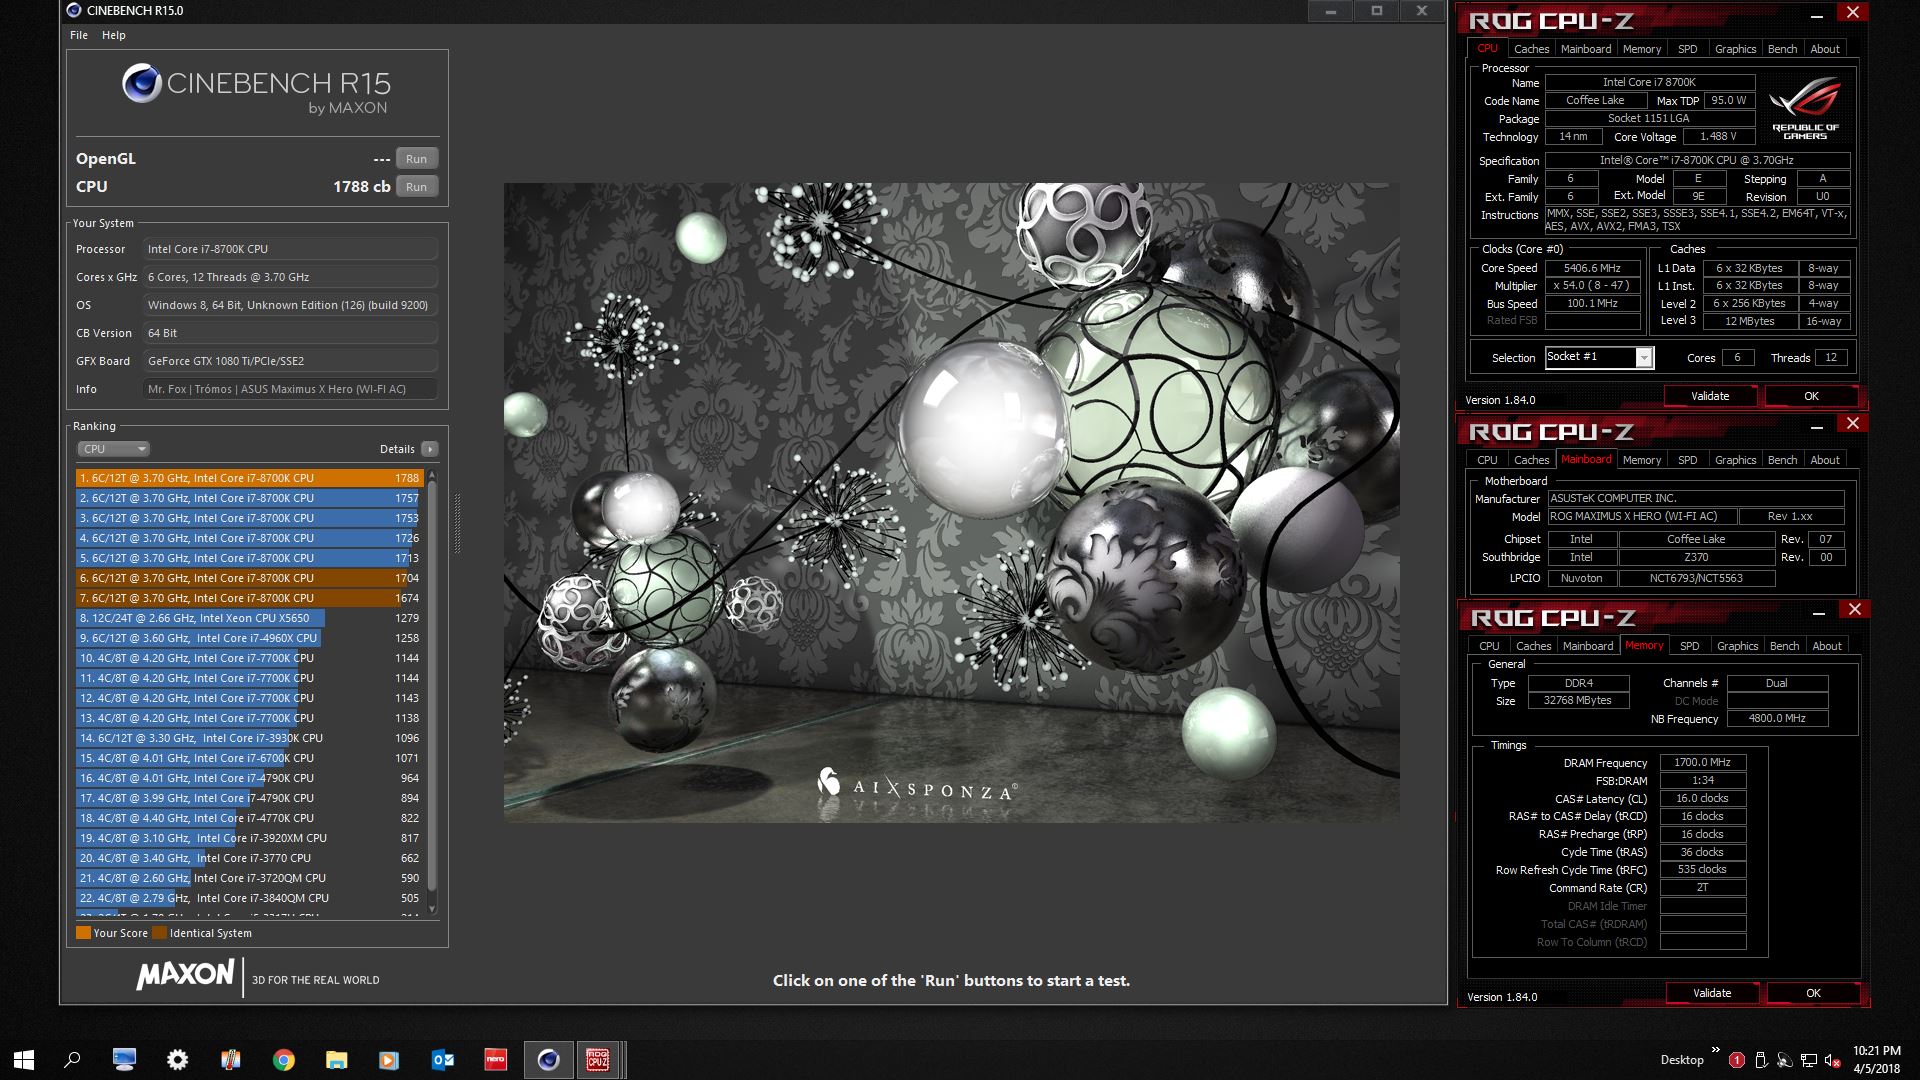Launch Nero from the taskbar
Viewport: 1920px width, 1080px height.
point(495,1060)
